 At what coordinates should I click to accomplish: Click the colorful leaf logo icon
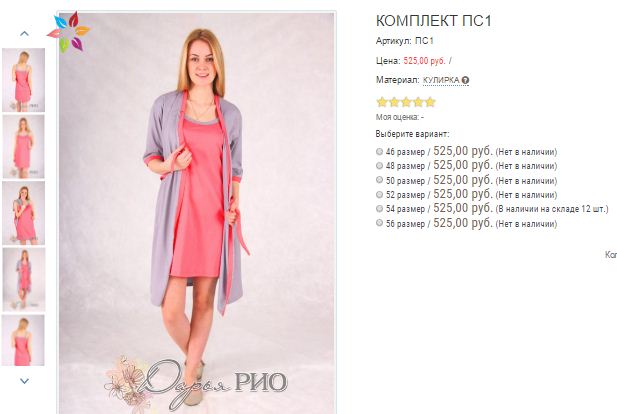[x=69, y=32]
